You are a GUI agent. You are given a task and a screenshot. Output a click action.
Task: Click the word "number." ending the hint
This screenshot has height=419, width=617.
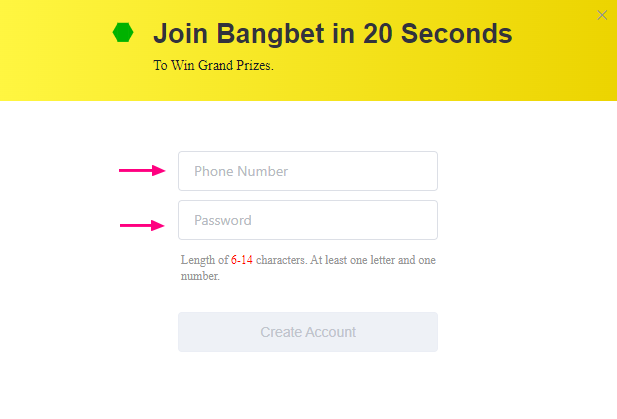200,276
